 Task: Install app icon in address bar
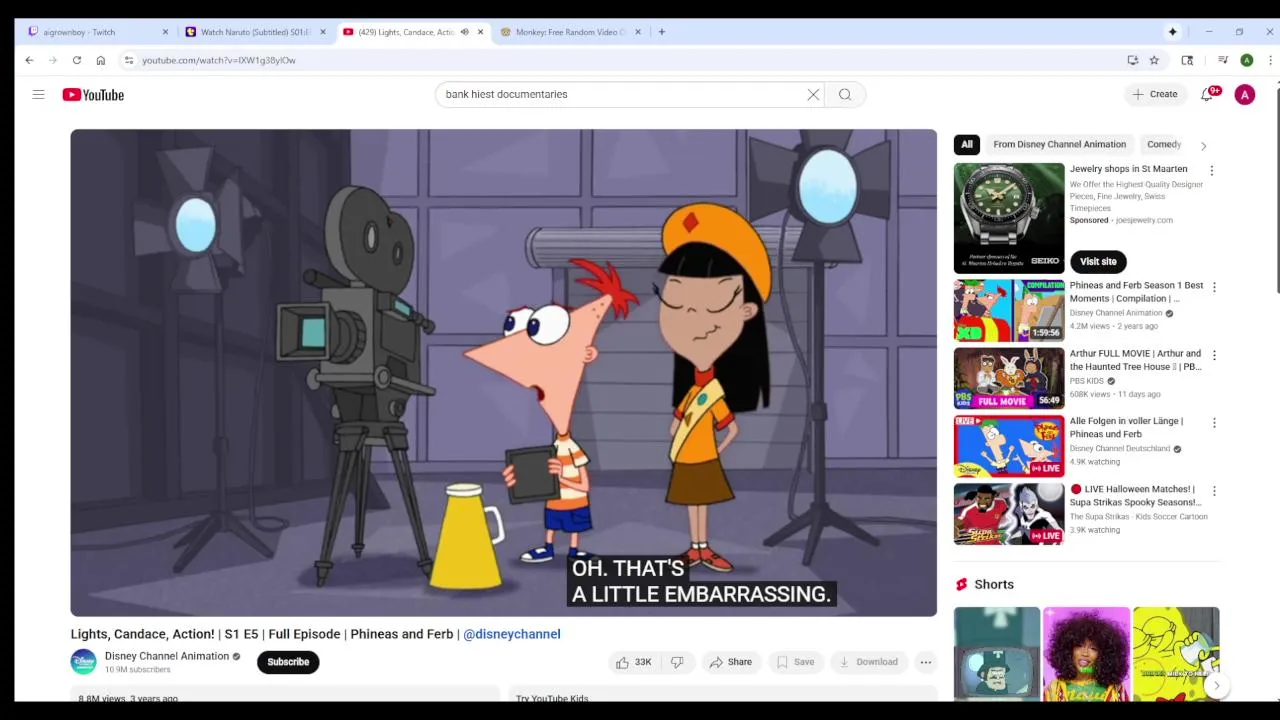point(1132,60)
